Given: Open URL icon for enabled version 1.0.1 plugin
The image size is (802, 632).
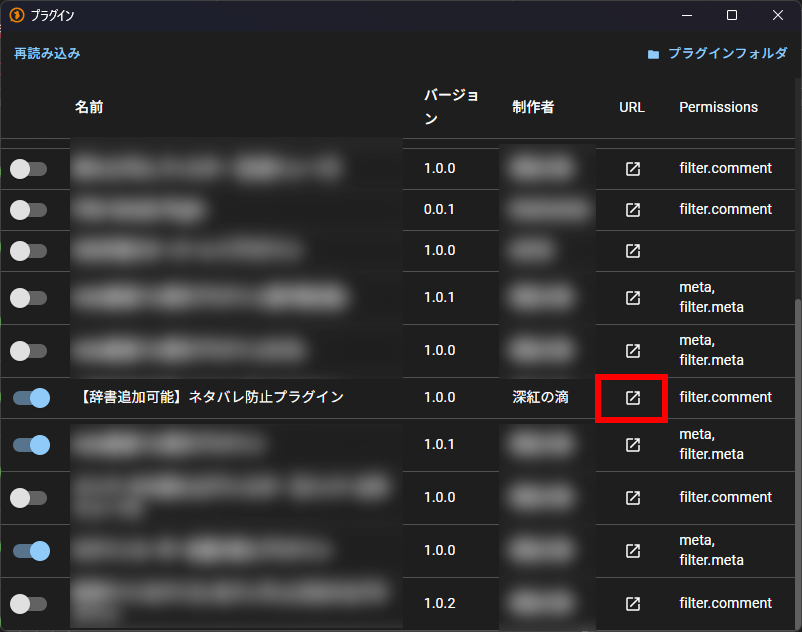Looking at the screenshot, I should [x=632, y=445].
